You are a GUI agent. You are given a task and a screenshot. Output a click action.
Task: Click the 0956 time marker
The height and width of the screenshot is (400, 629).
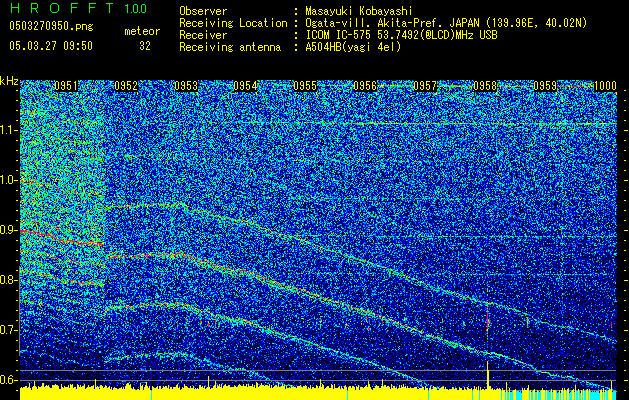tap(365, 86)
